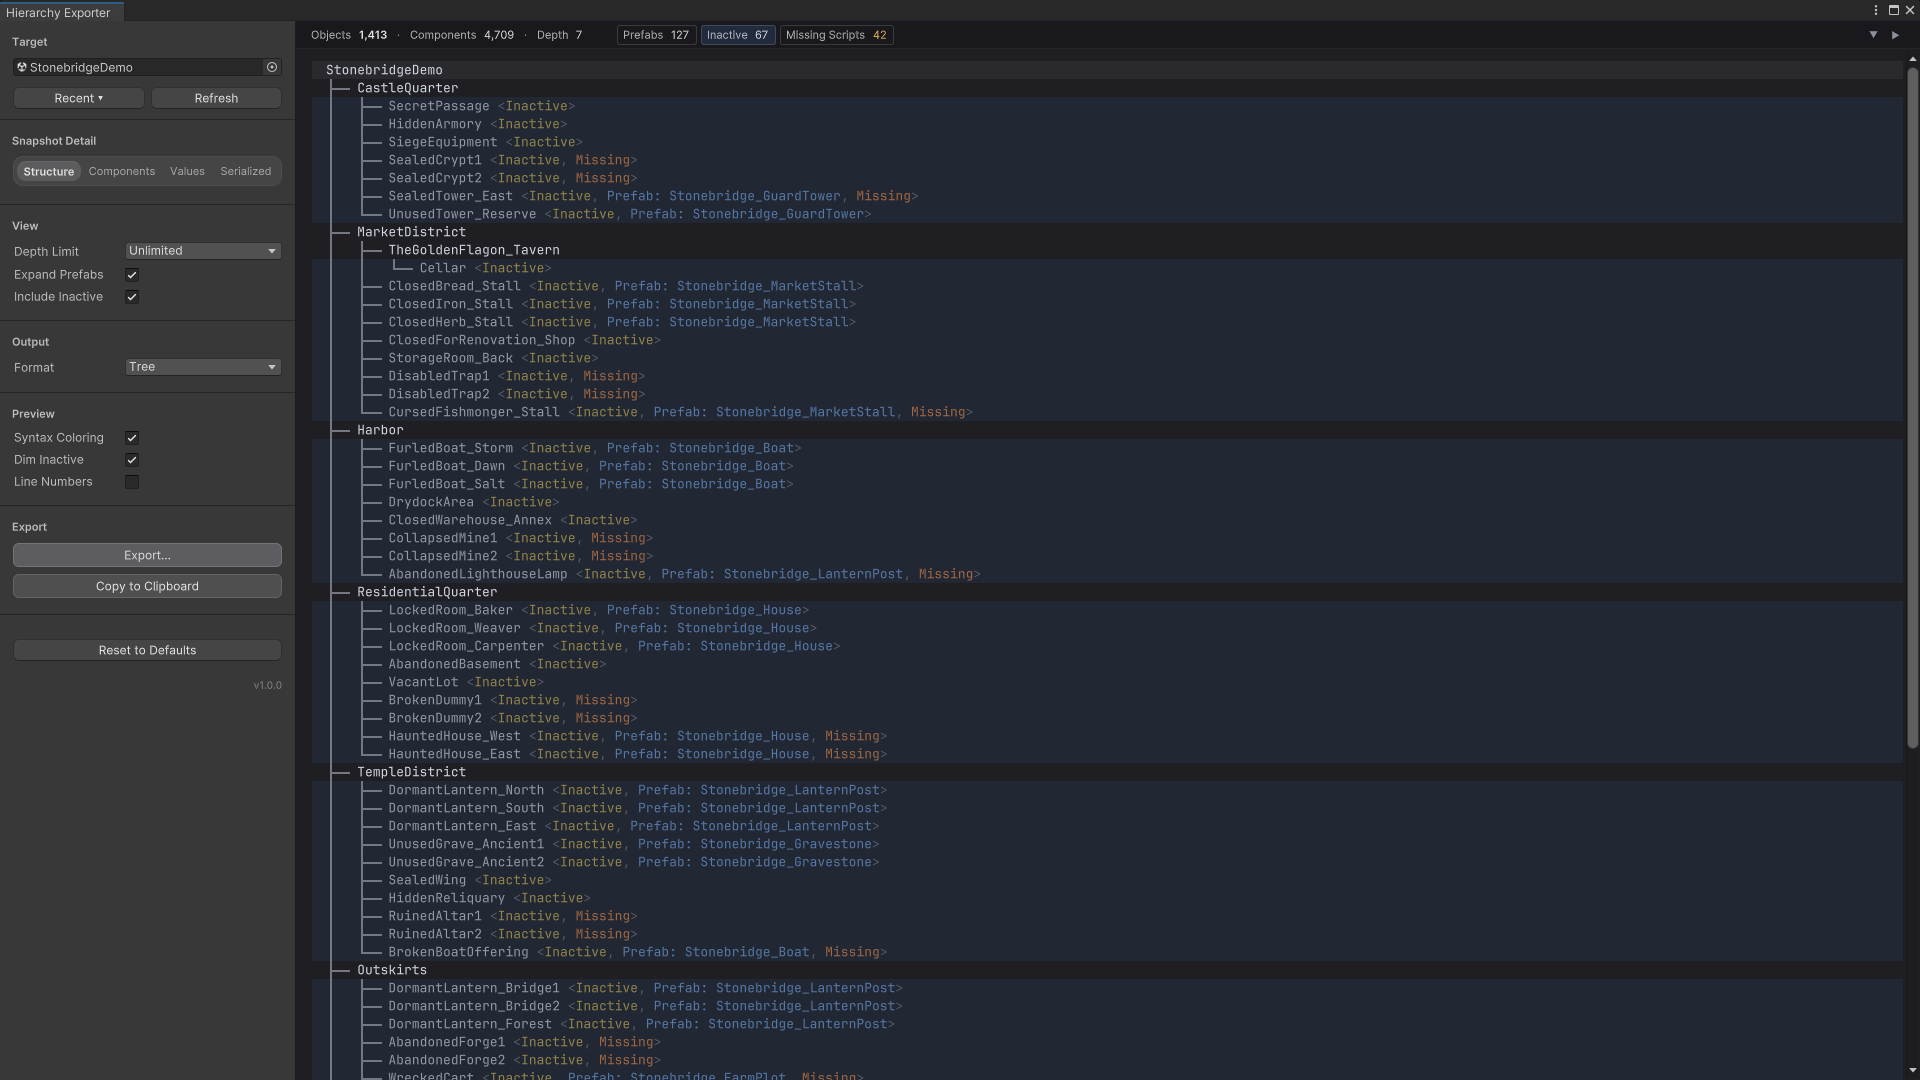Viewport: 1920px width, 1080px height.
Task: Select the Outskirts tree row
Action: (1107, 970)
